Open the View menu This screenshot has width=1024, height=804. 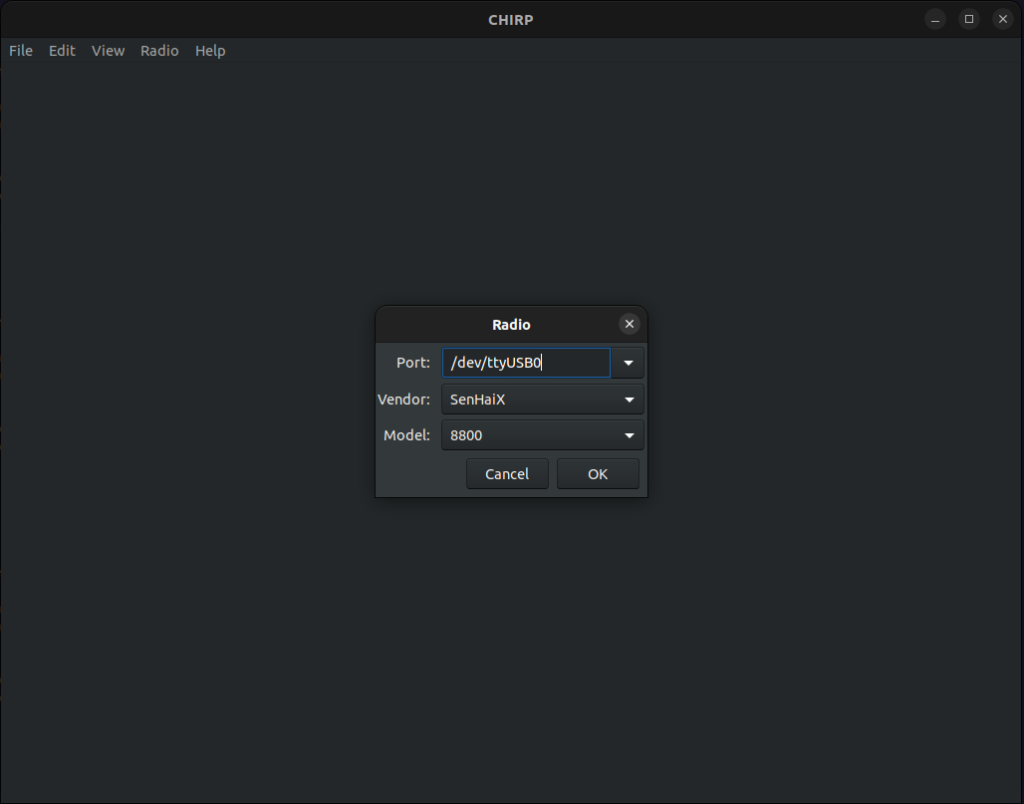pos(108,51)
